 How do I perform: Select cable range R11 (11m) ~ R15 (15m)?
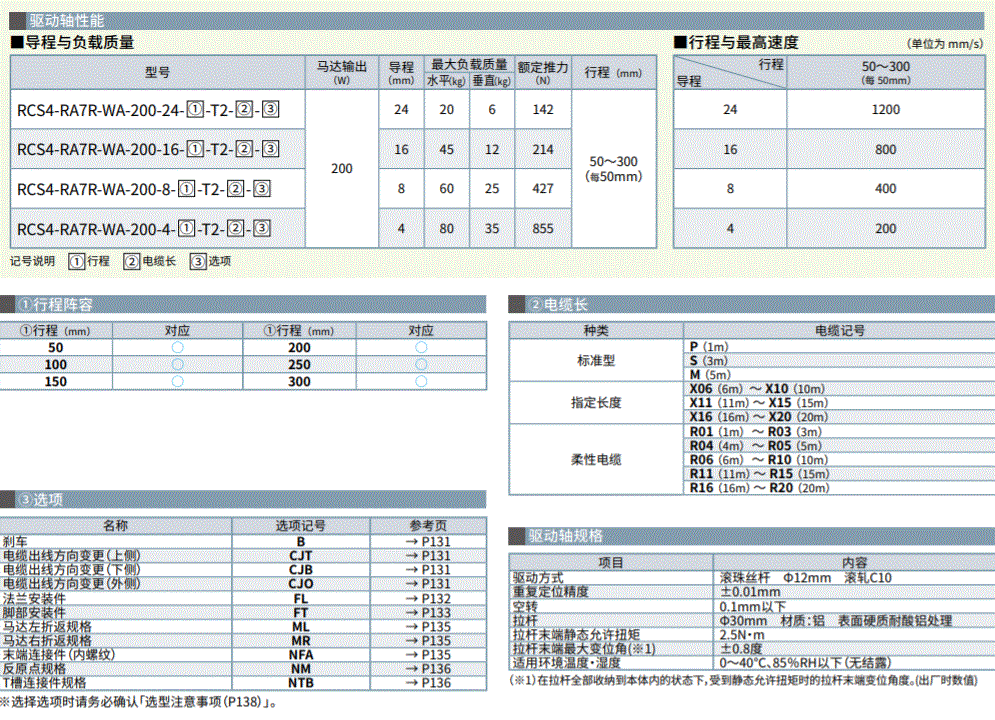pyautogui.click(x=760, y=474)
